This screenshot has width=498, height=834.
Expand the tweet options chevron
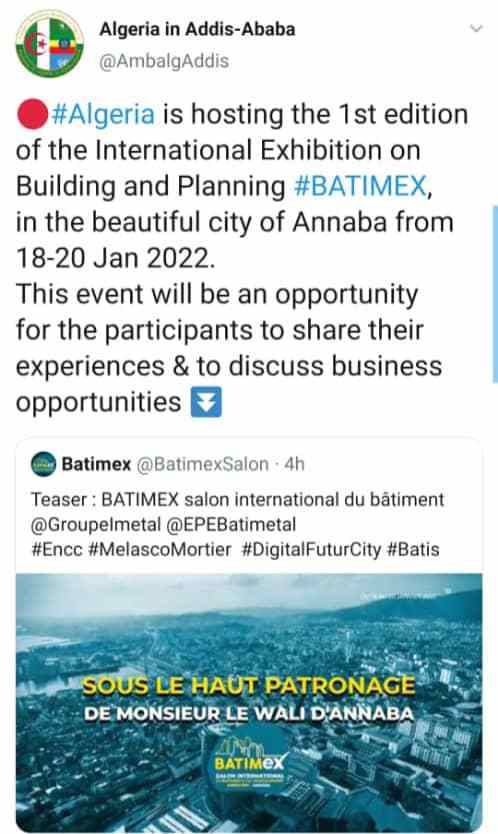pos(476,28)
